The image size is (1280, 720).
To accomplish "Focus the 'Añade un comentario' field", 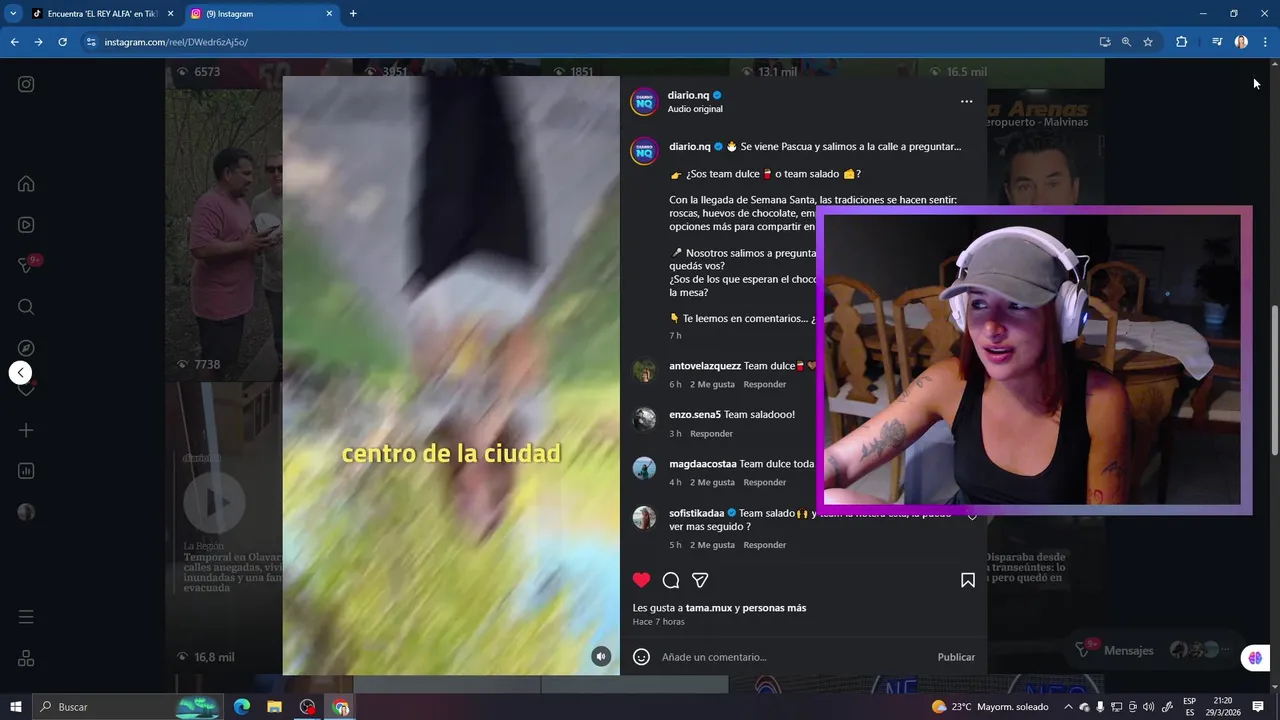I will [x=795, y=657].
